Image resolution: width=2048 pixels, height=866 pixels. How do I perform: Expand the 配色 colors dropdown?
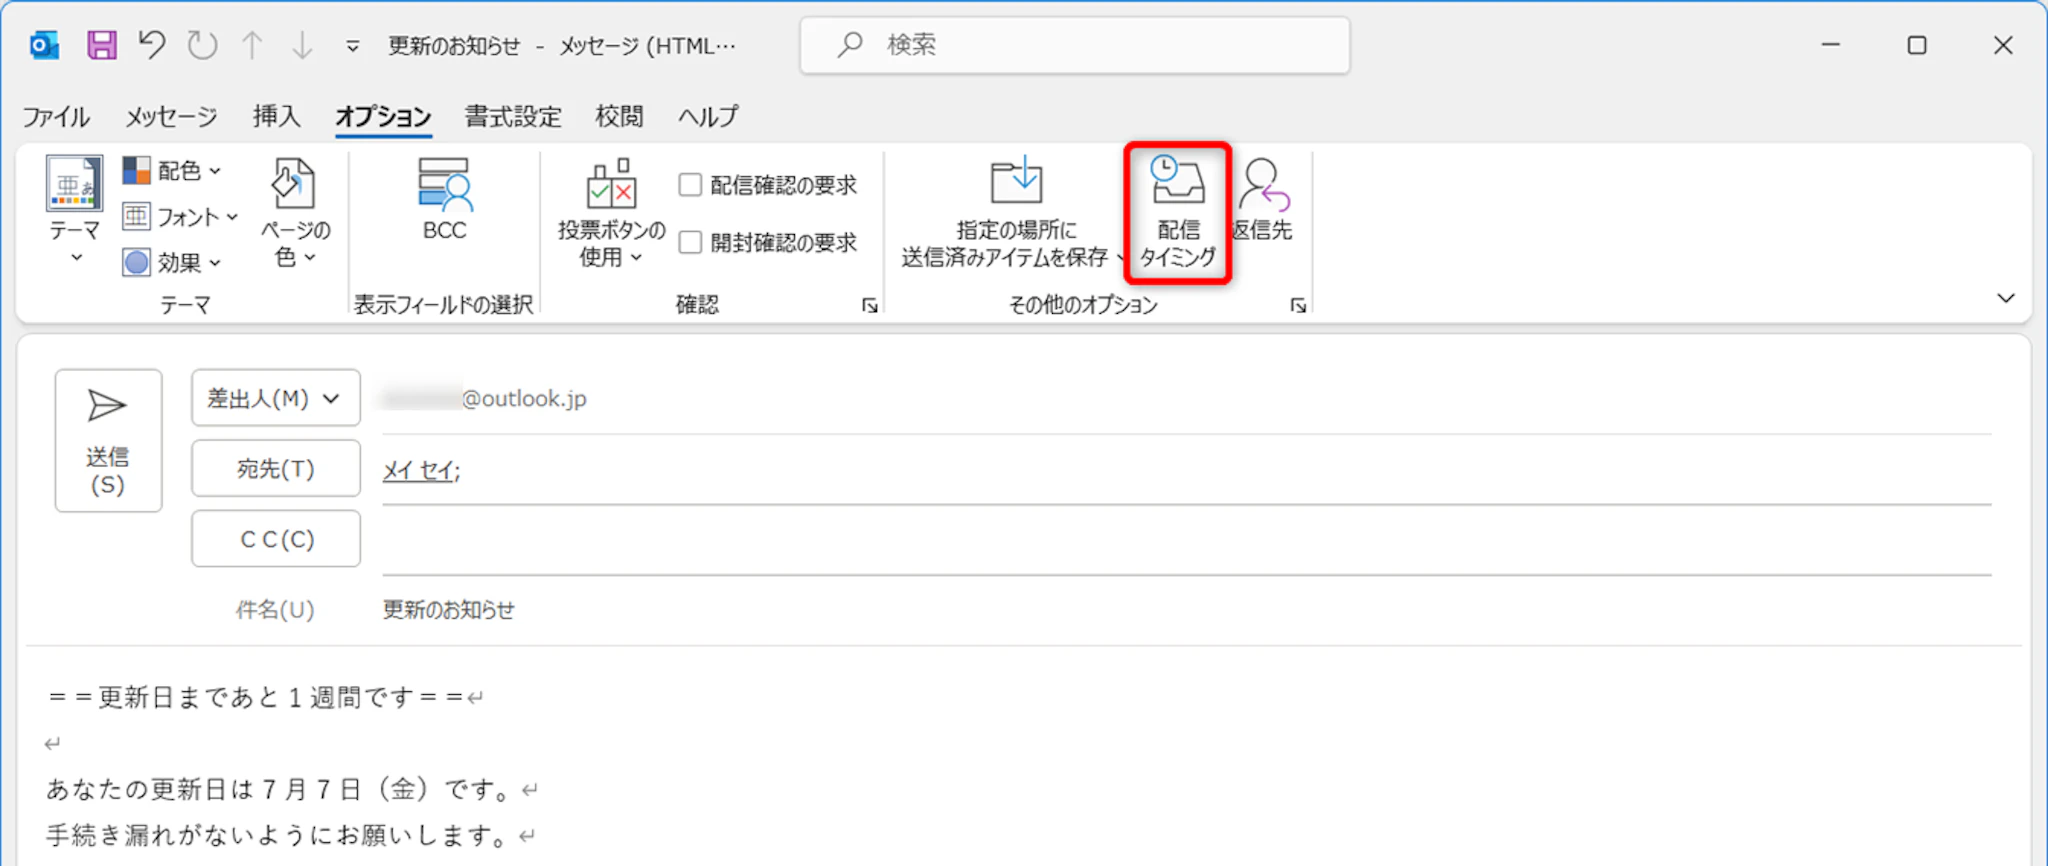pos(173,171)
